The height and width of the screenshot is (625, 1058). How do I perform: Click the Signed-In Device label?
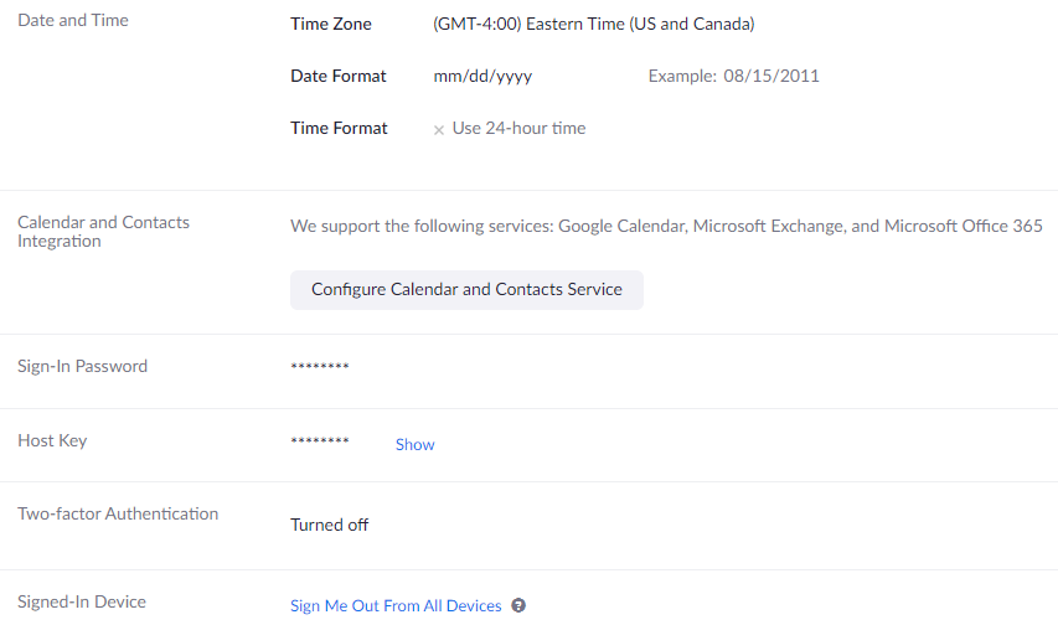(82, 601)
